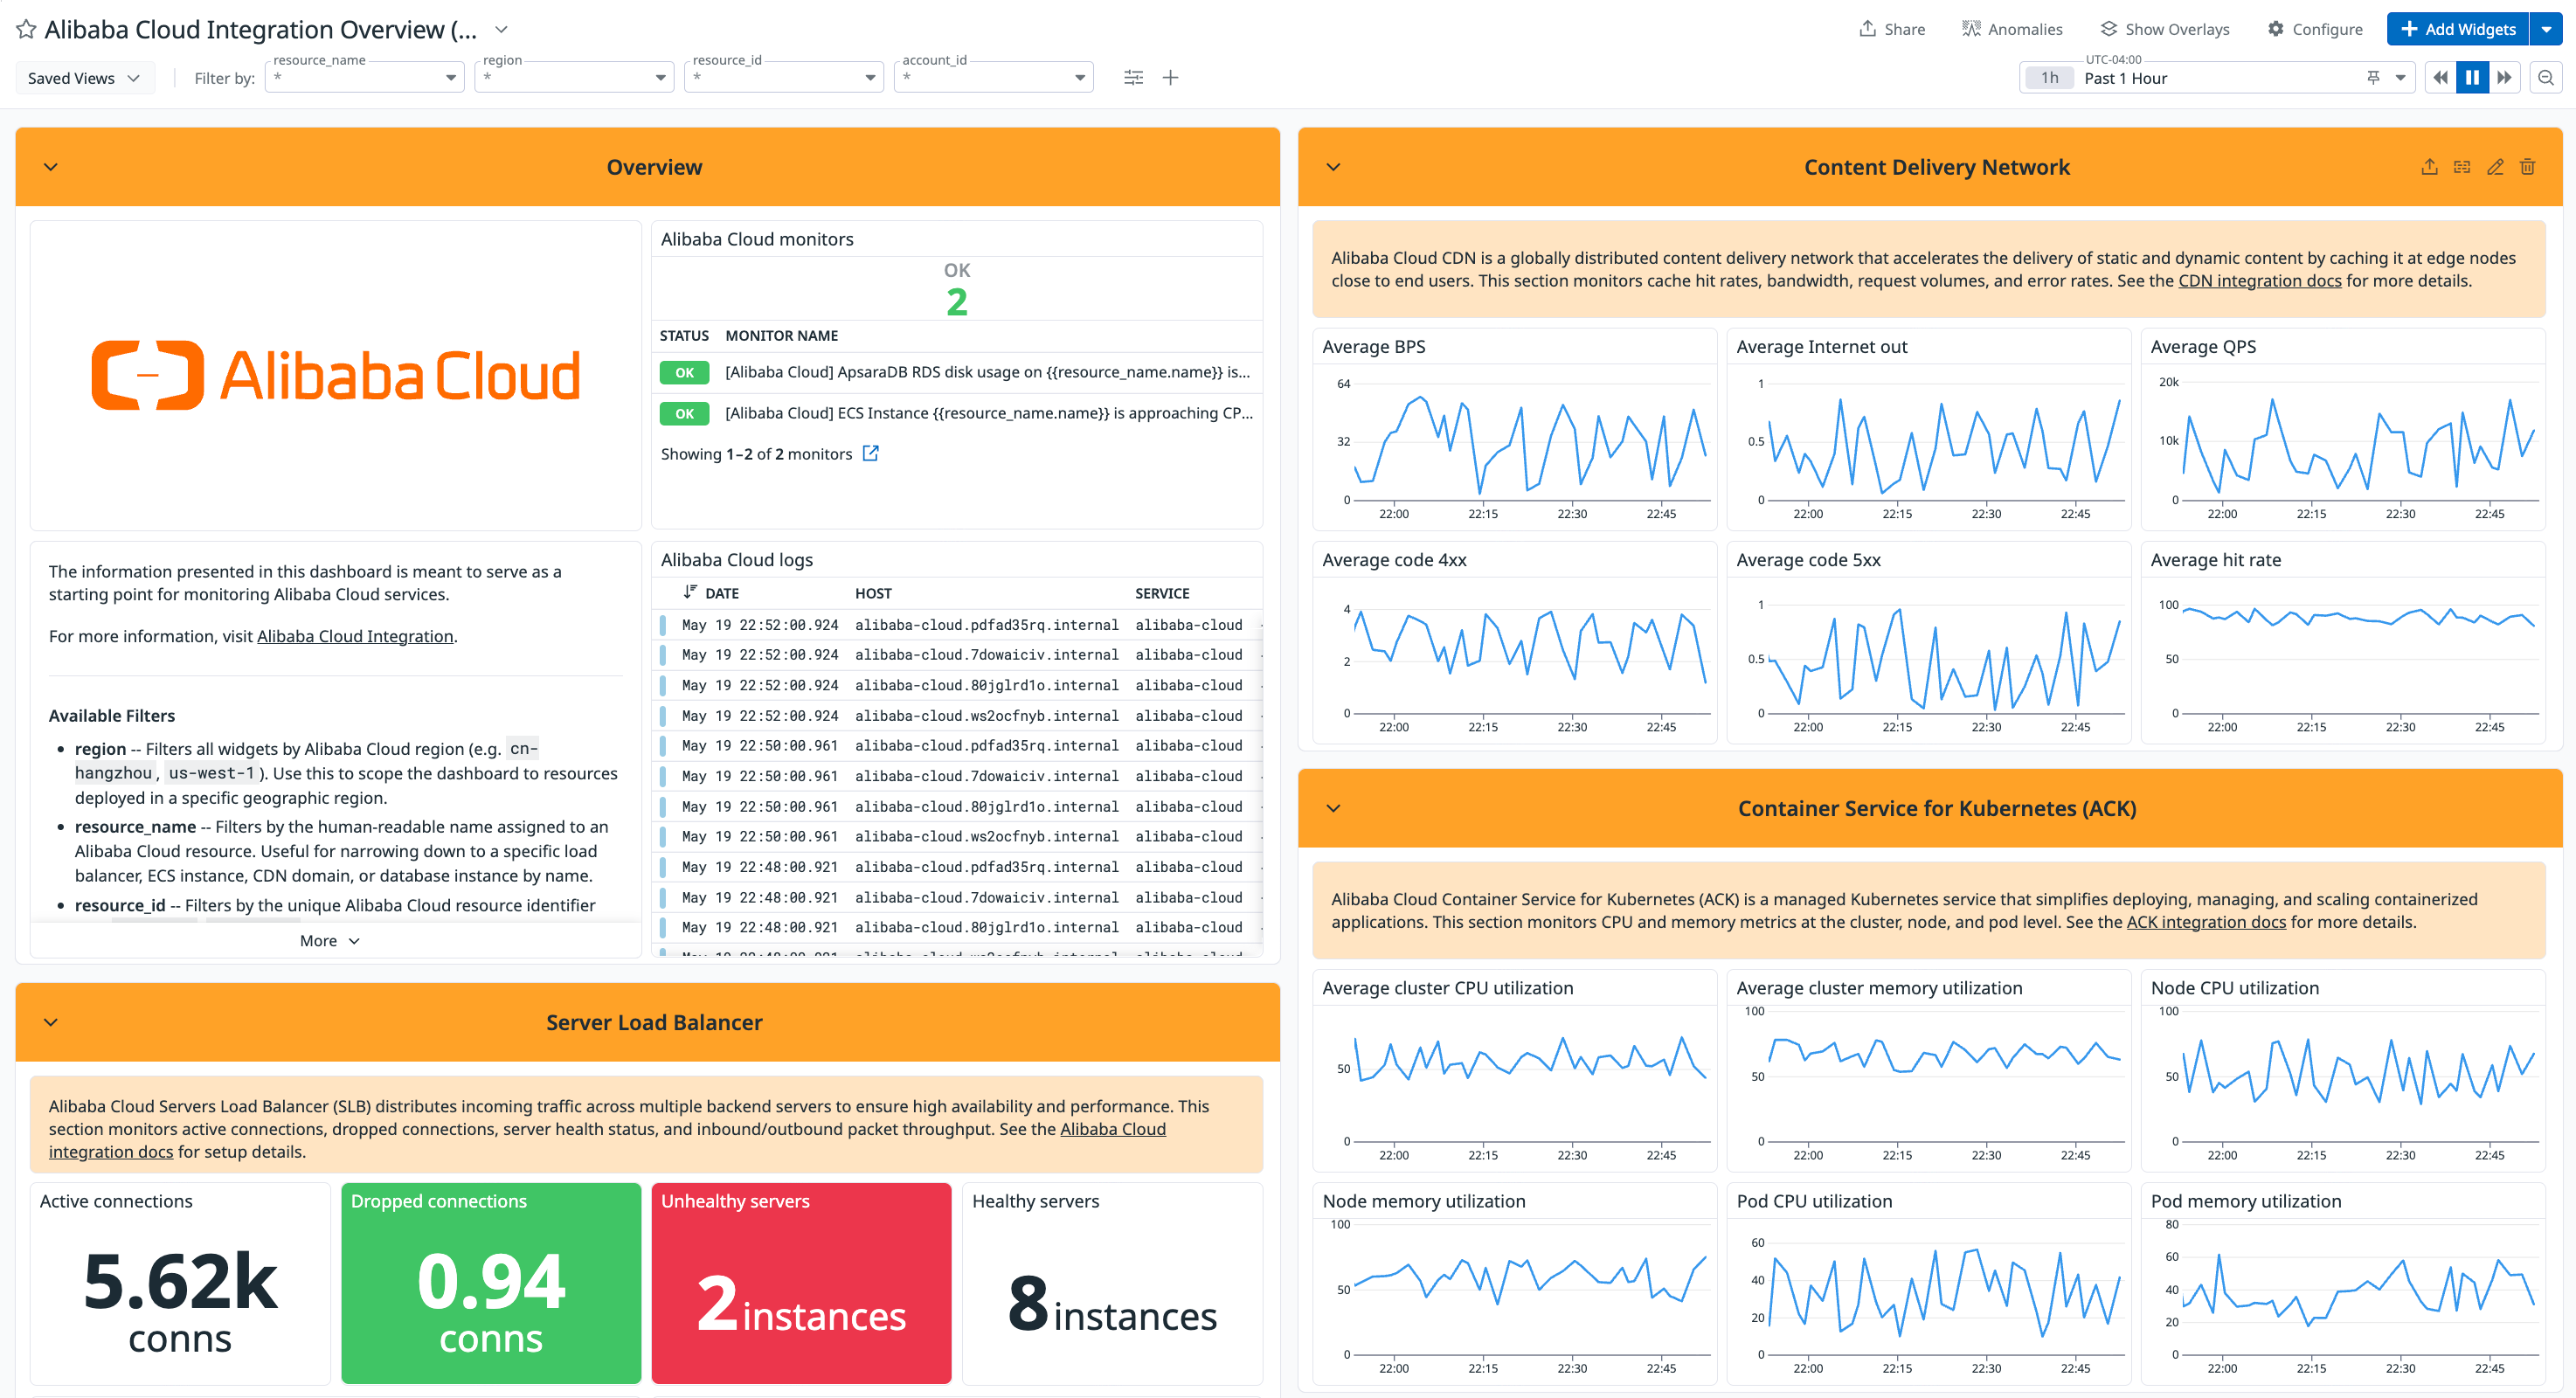Open the monitors list external link icon
2576x1398 pixels.
pyautogui.click(x=870, y=454)
